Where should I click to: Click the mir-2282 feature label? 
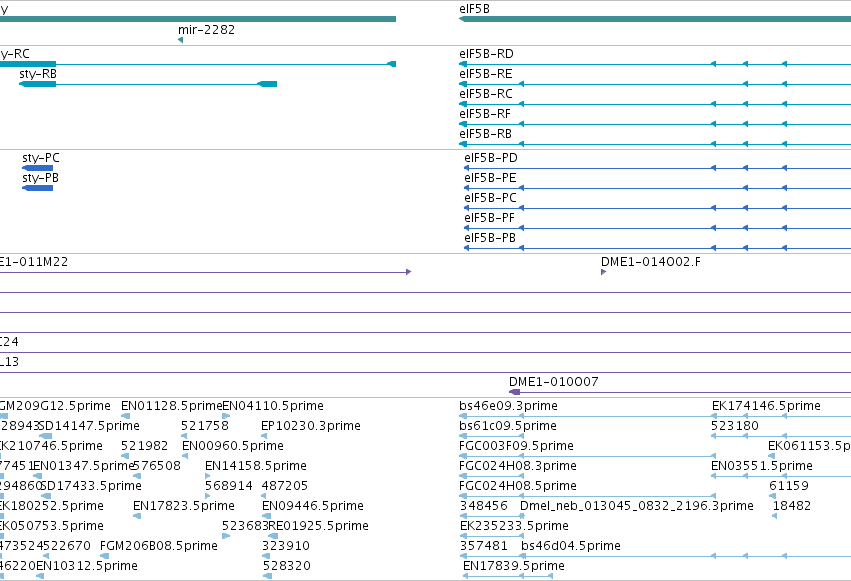[x=206, y=30]
